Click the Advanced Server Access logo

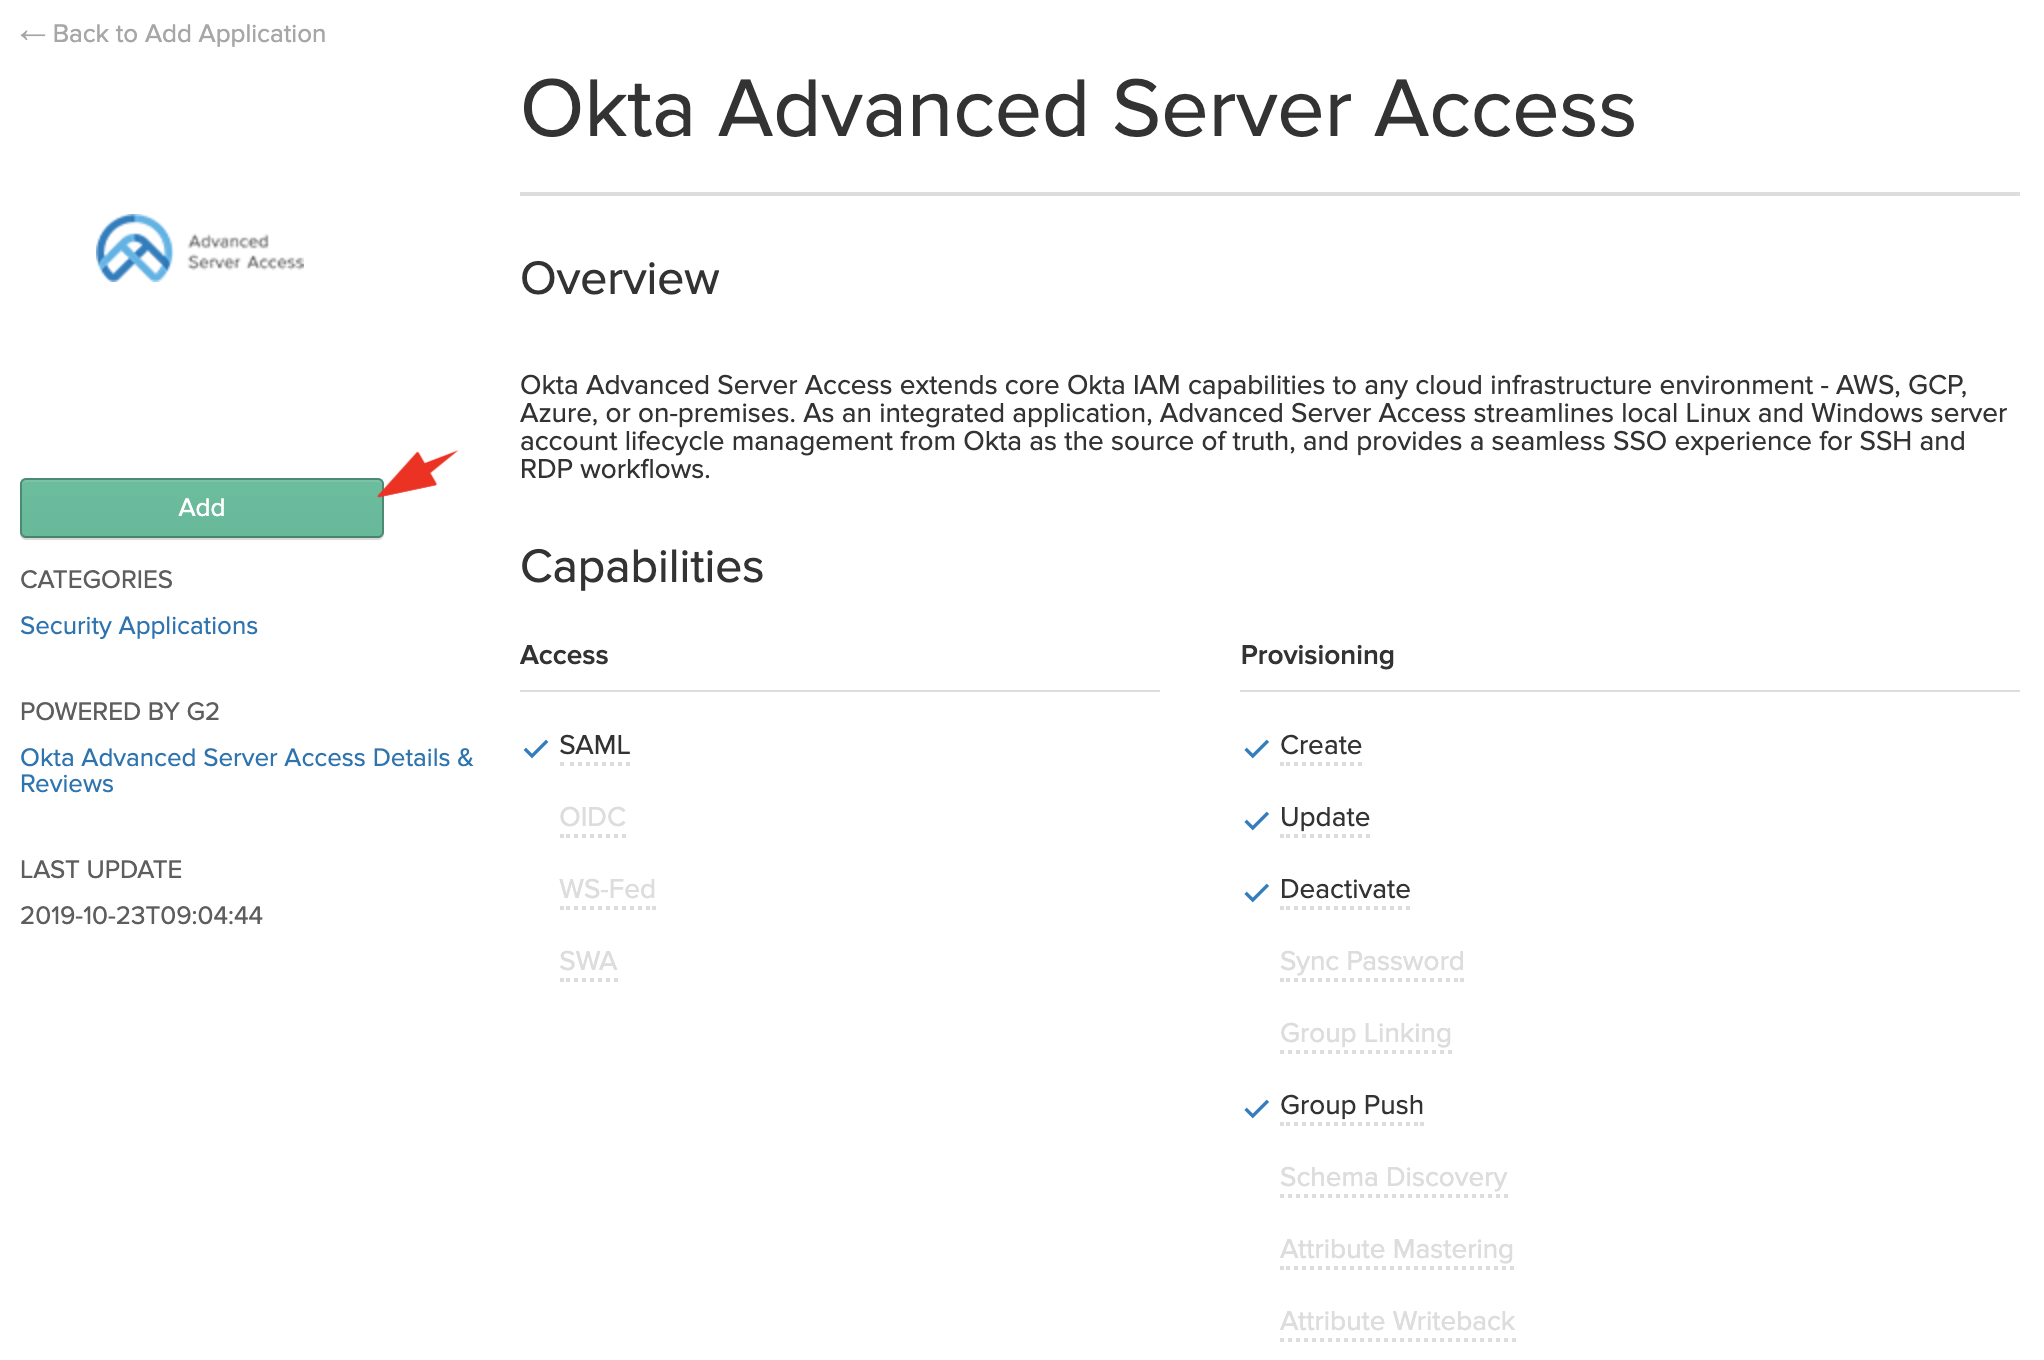pos(200,250)
